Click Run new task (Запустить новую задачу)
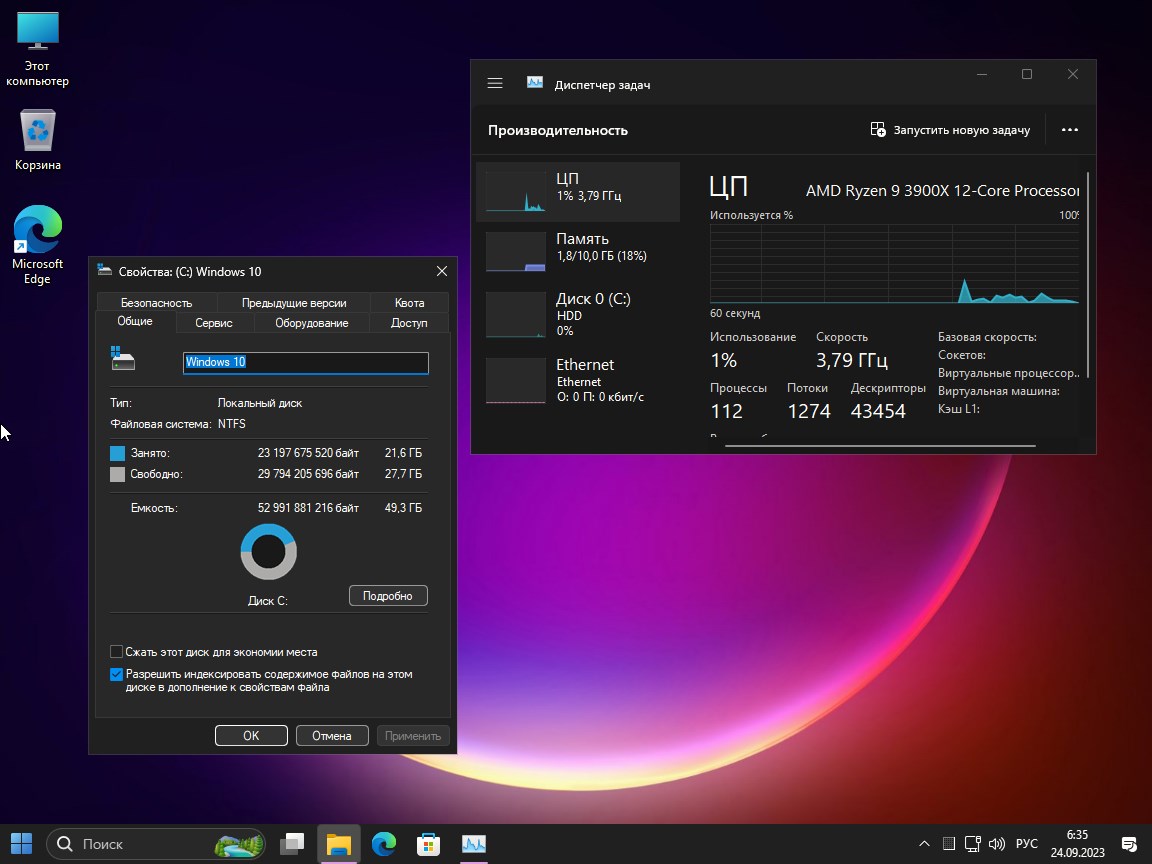Screen dimensions: 1152x864 (950, 130)
